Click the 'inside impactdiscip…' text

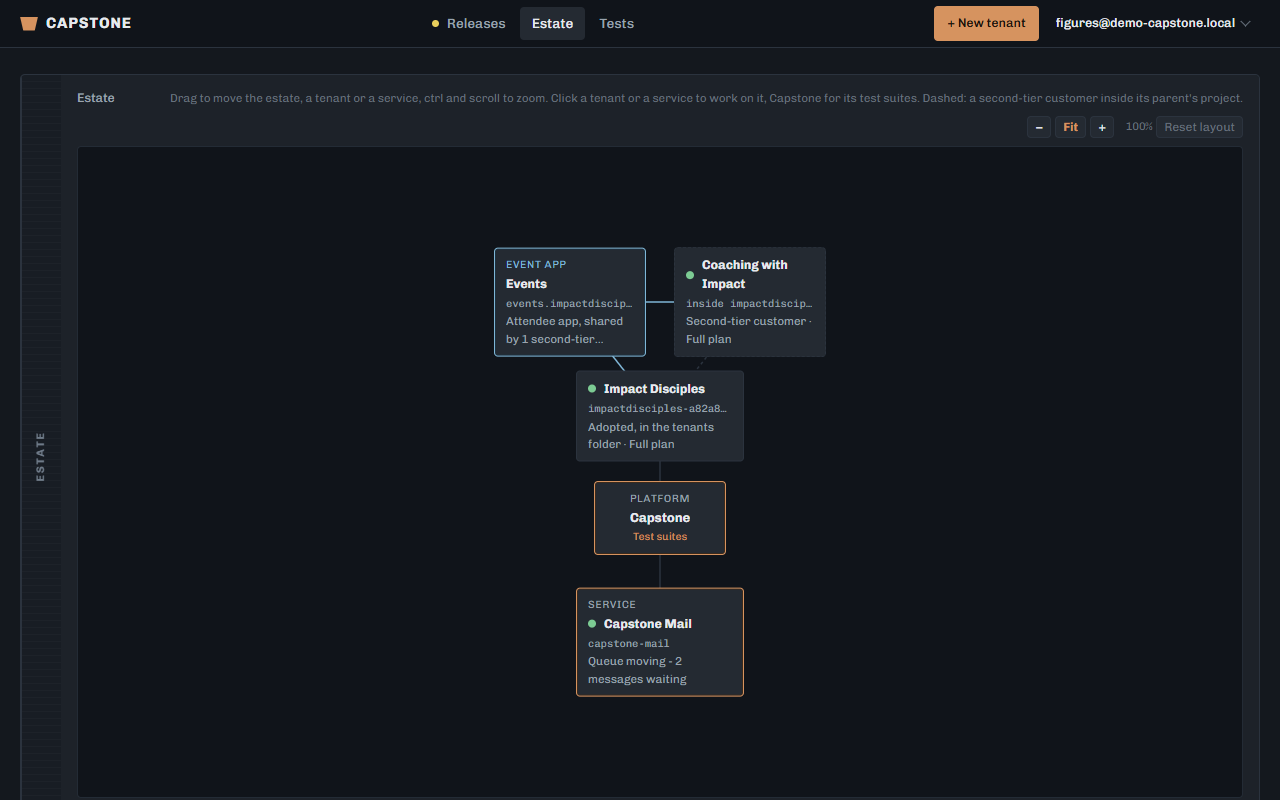click(x=750, y=303)
